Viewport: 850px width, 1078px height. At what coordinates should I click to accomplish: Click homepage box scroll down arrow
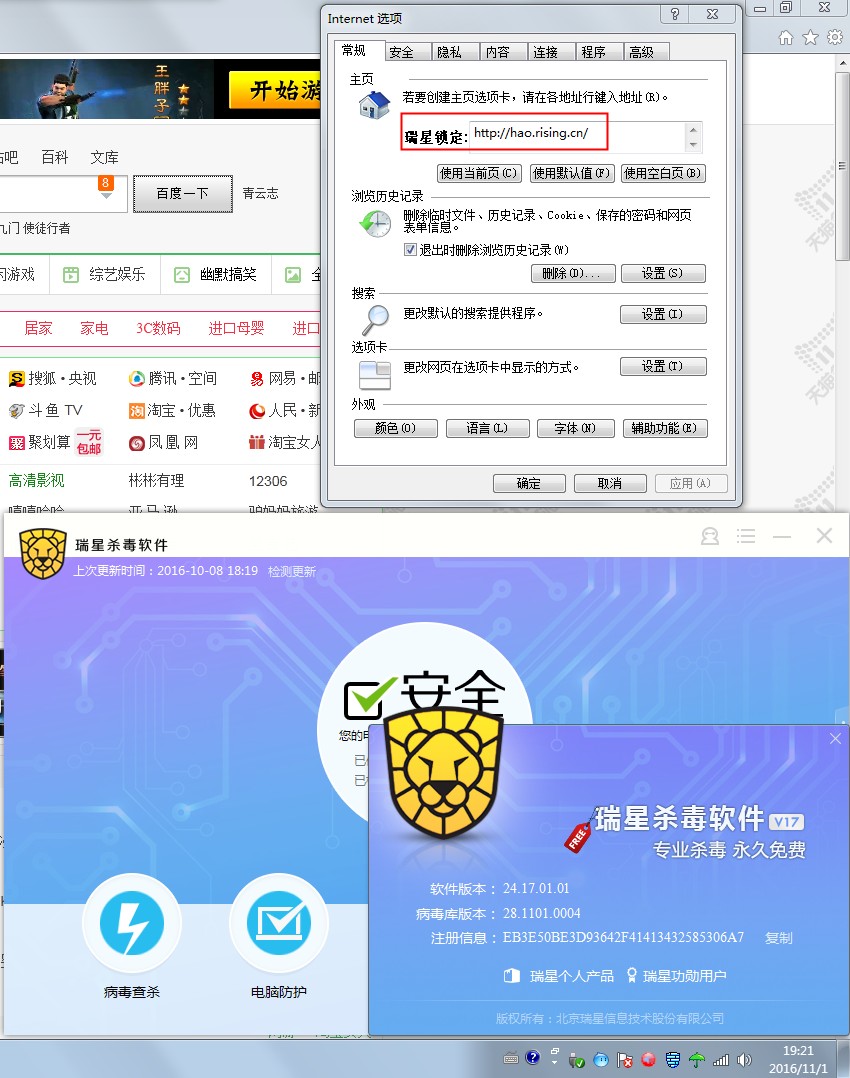(x=693, y=145)
